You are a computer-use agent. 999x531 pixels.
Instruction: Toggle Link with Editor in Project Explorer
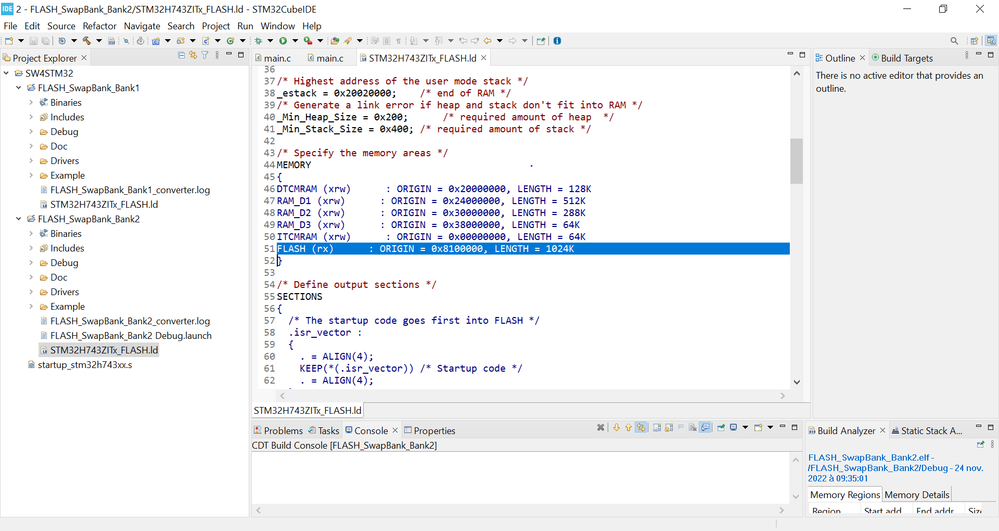point(193,55)
